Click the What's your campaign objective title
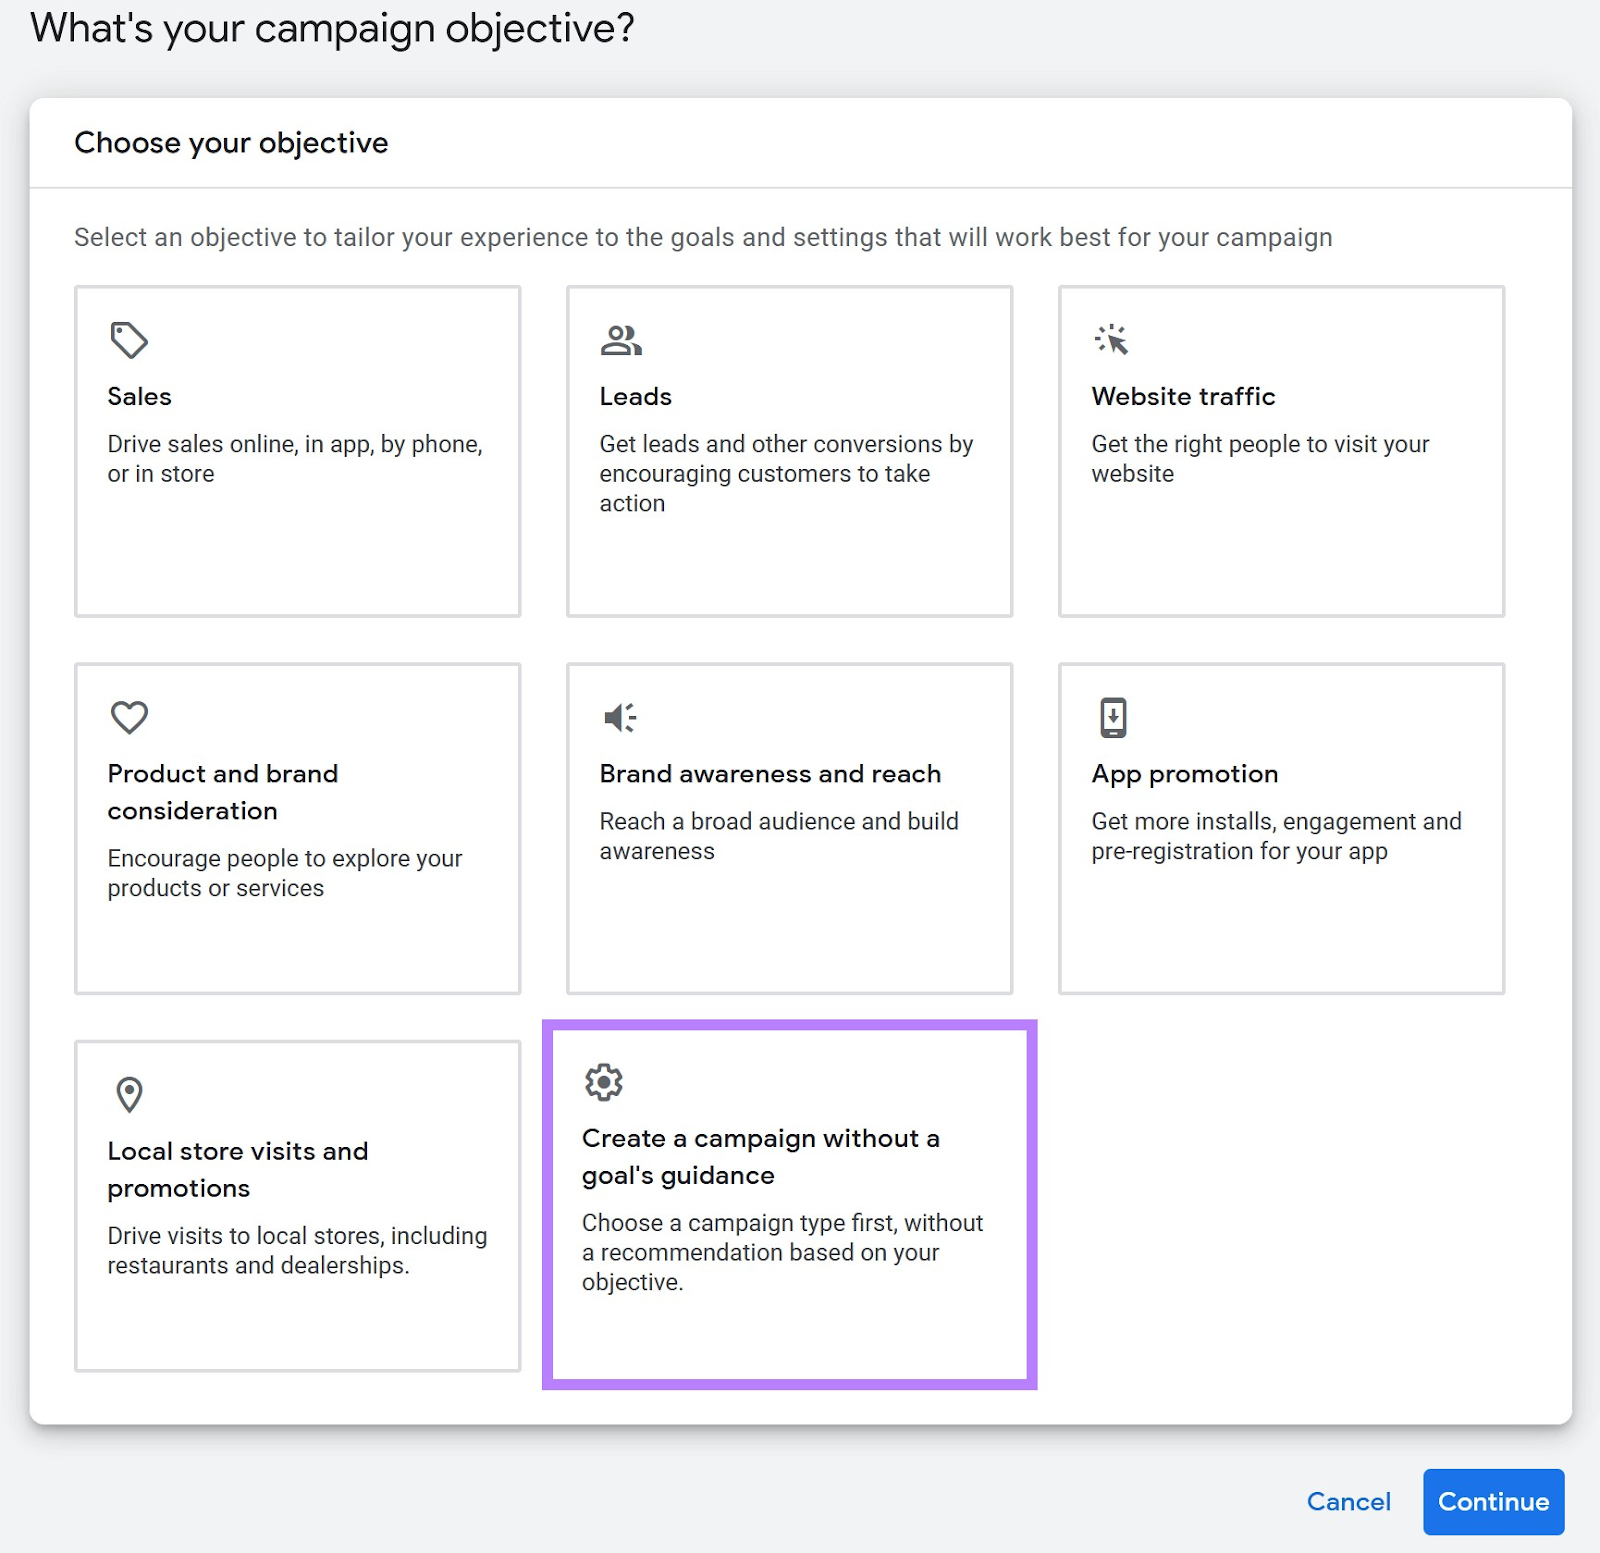Screen dimensions: 1600x1553 pyautogui.click(x=333, y=28)
